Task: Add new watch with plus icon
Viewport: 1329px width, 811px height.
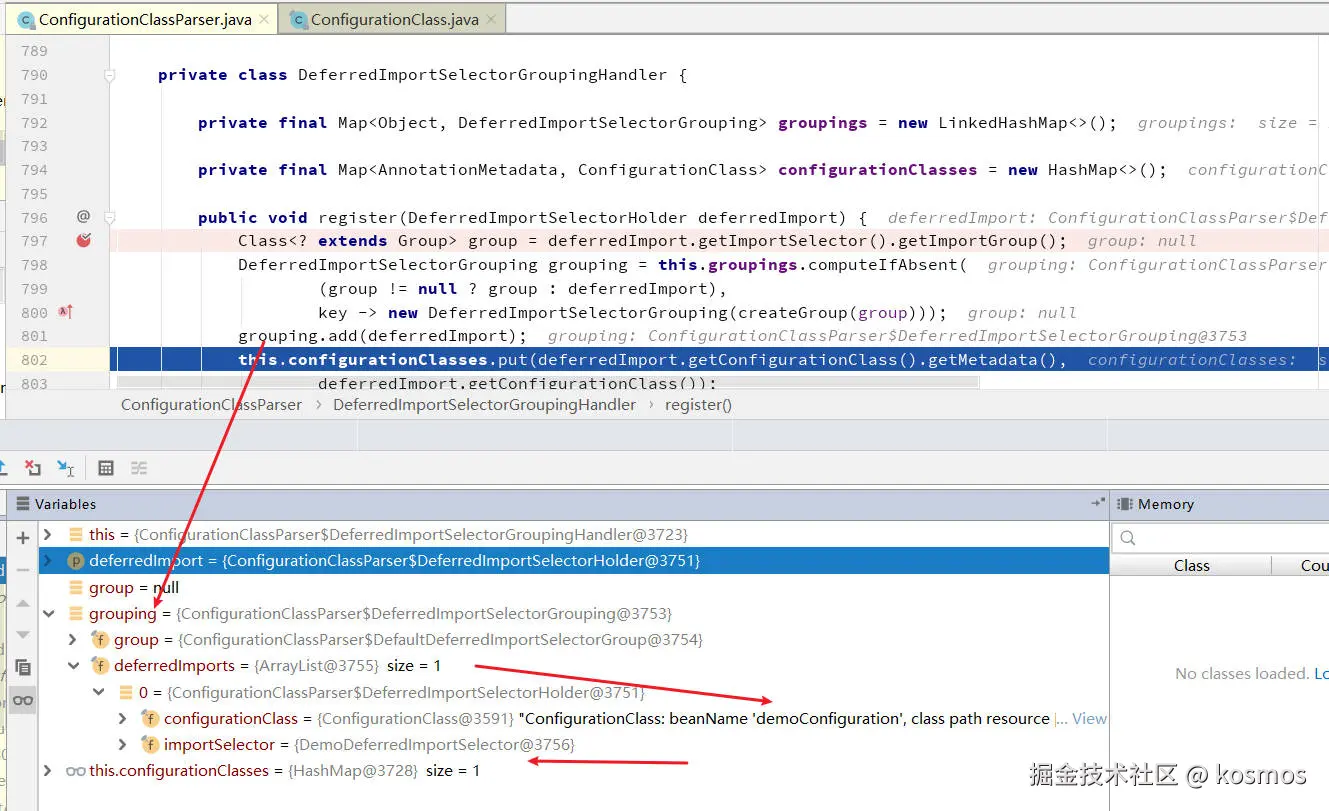Action: pos(23,538)
